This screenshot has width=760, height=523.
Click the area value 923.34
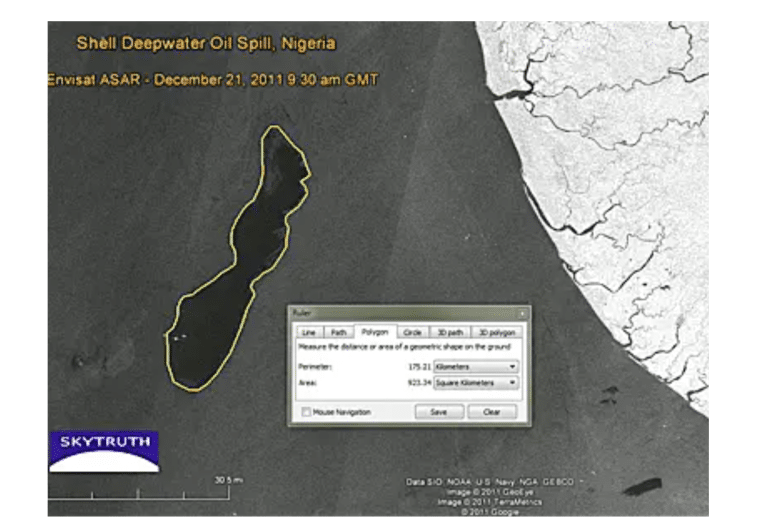point(419,383)
